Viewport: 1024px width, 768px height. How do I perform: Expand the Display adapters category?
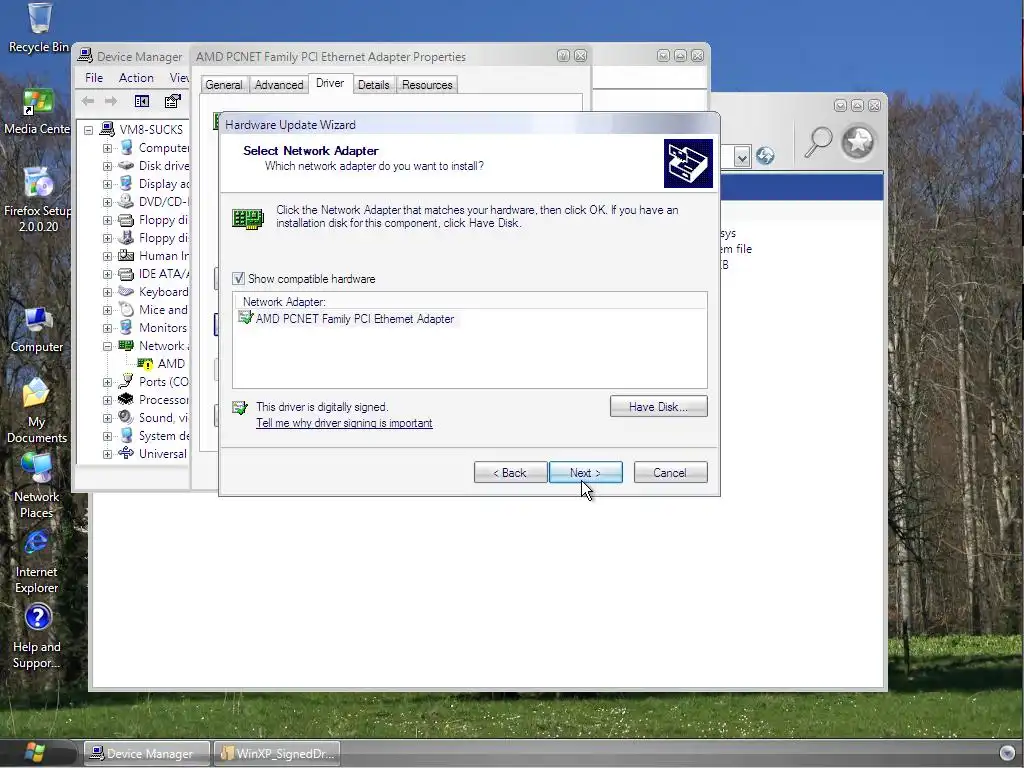tap(107, 184)
